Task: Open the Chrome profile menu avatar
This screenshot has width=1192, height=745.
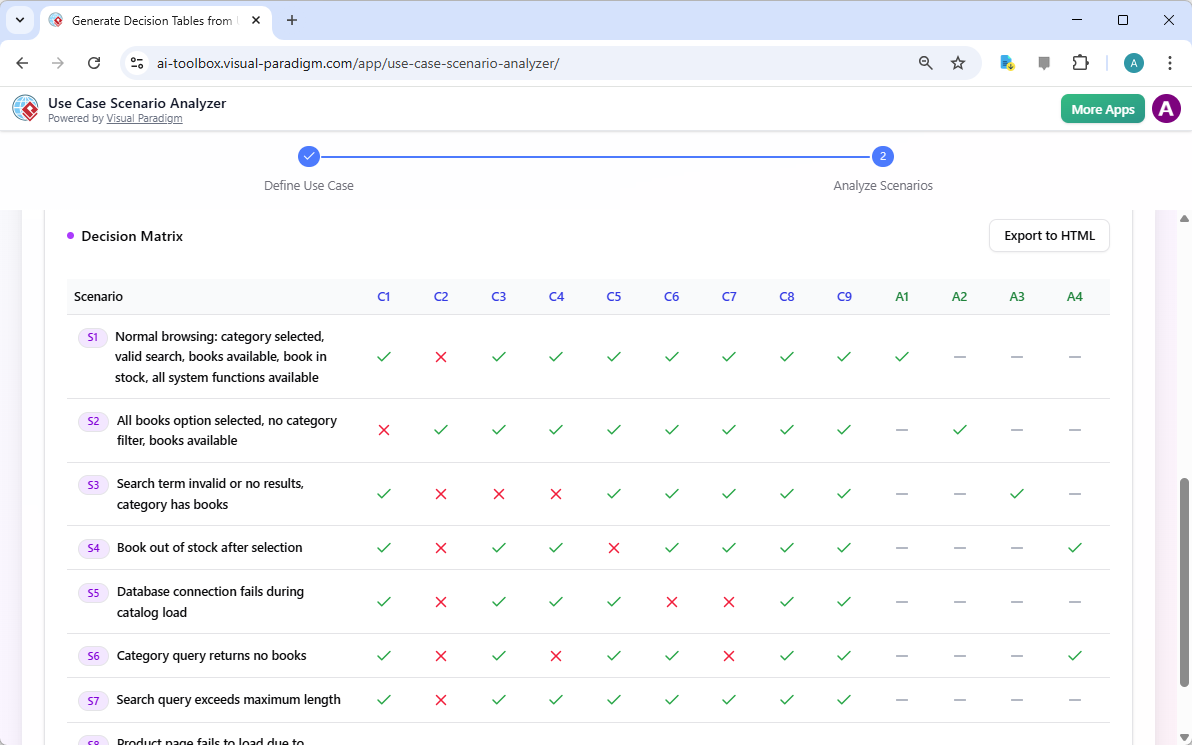Action: click(1133, 62)
